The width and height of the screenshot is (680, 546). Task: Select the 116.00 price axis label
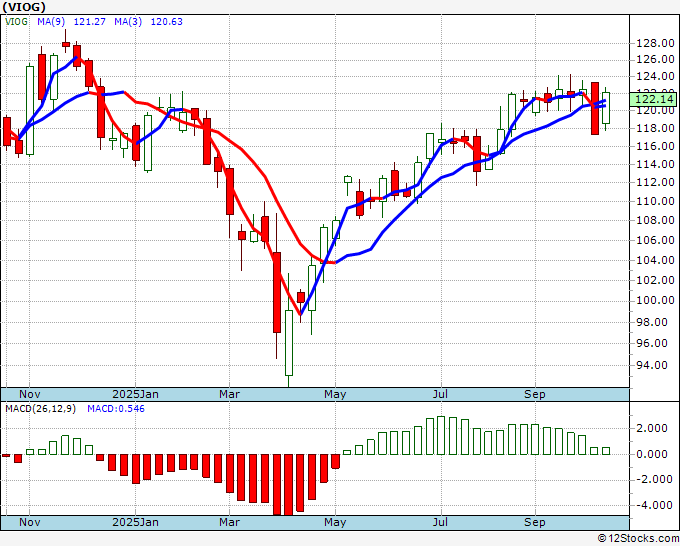coord(655,146)
